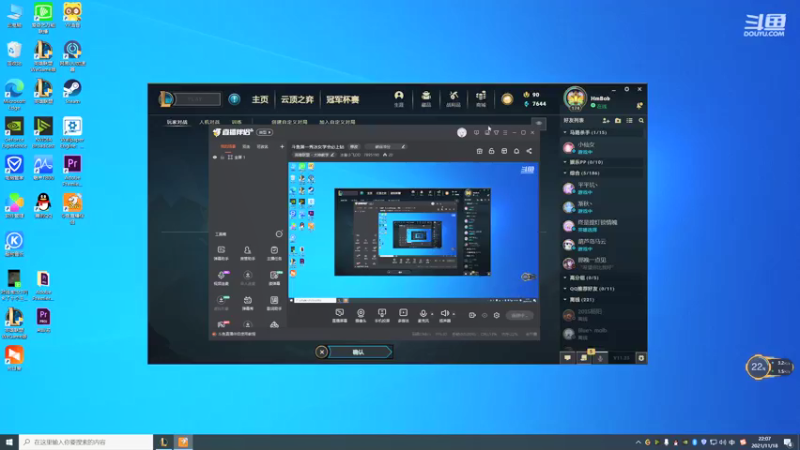
Task: Toggle the voice microphone icon in friends panel
Action: 601,358
